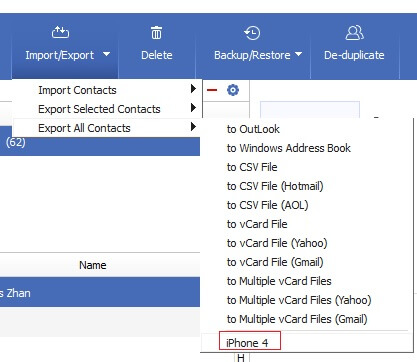This screenshot has width=417, height=362.
Task: Expand the Backup/Restore dropdown arrow
Action: 298,54
